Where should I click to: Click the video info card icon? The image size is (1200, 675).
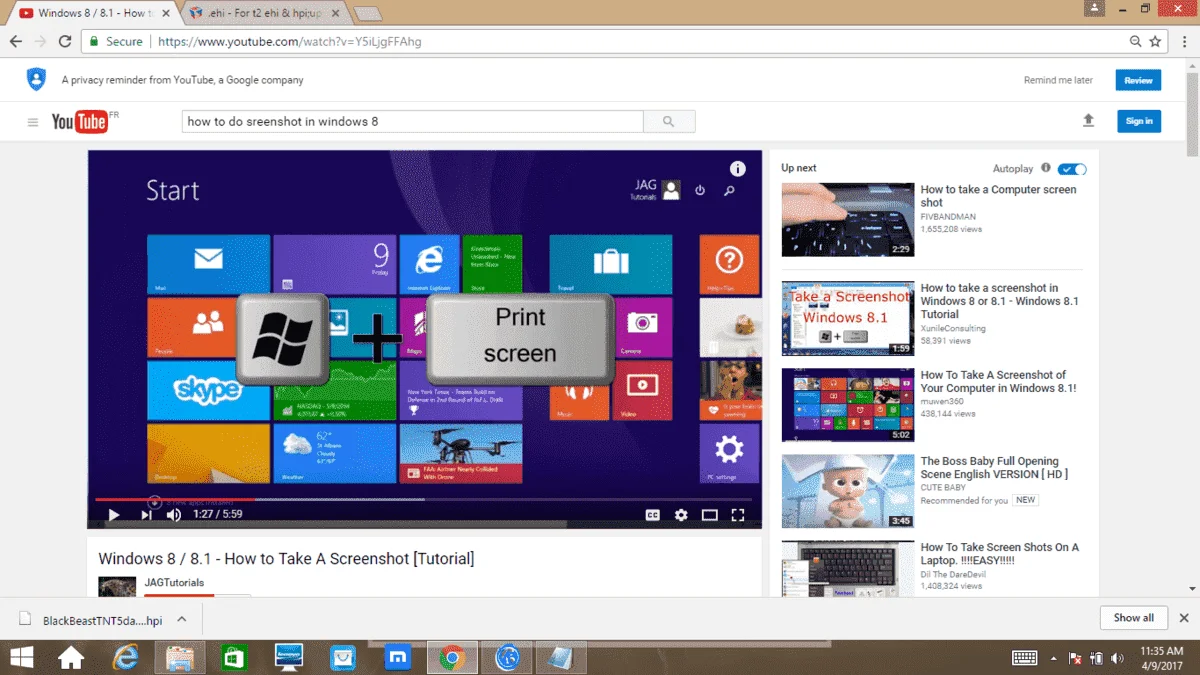pyautogui.click(x=738, y=169)
